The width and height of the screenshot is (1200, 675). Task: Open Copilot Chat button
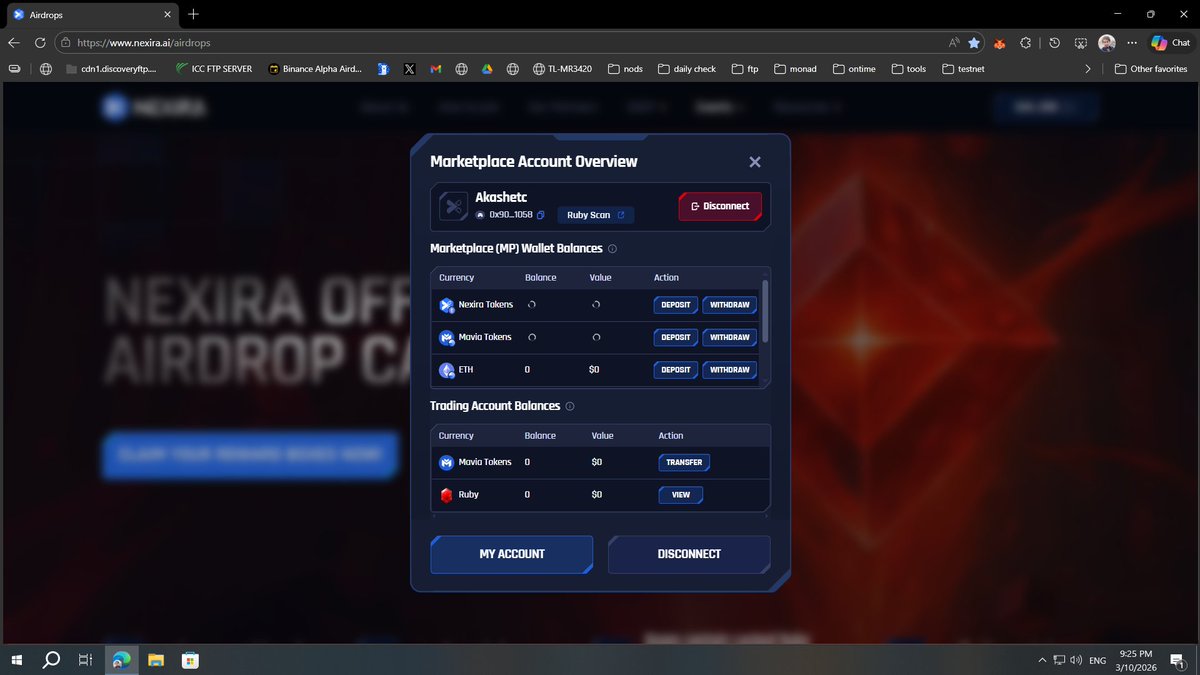point(1171,43)
